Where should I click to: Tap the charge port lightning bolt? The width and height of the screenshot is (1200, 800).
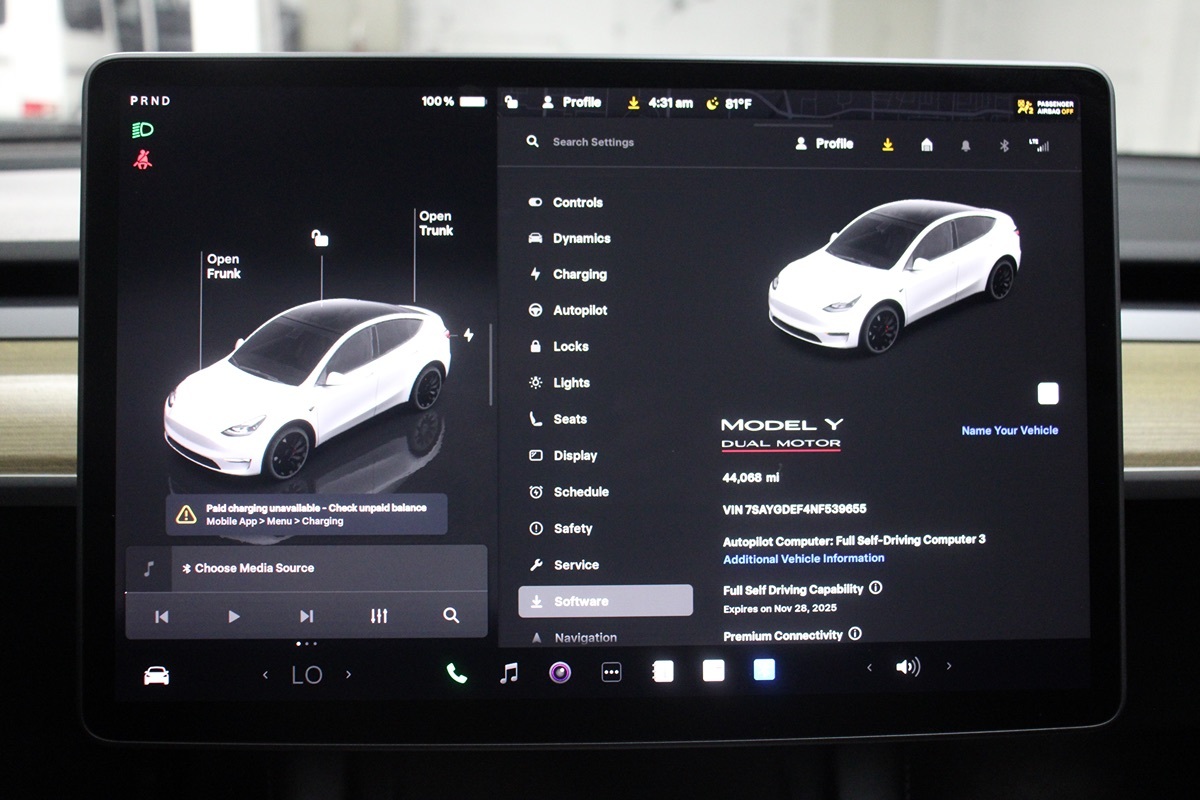(x=468, y=335)
